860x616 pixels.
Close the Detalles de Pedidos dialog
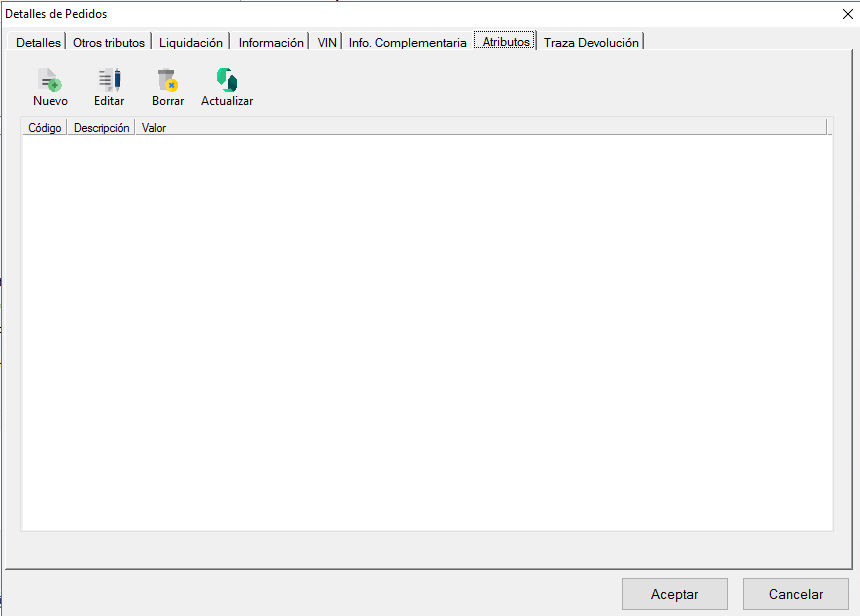[847, 14]
